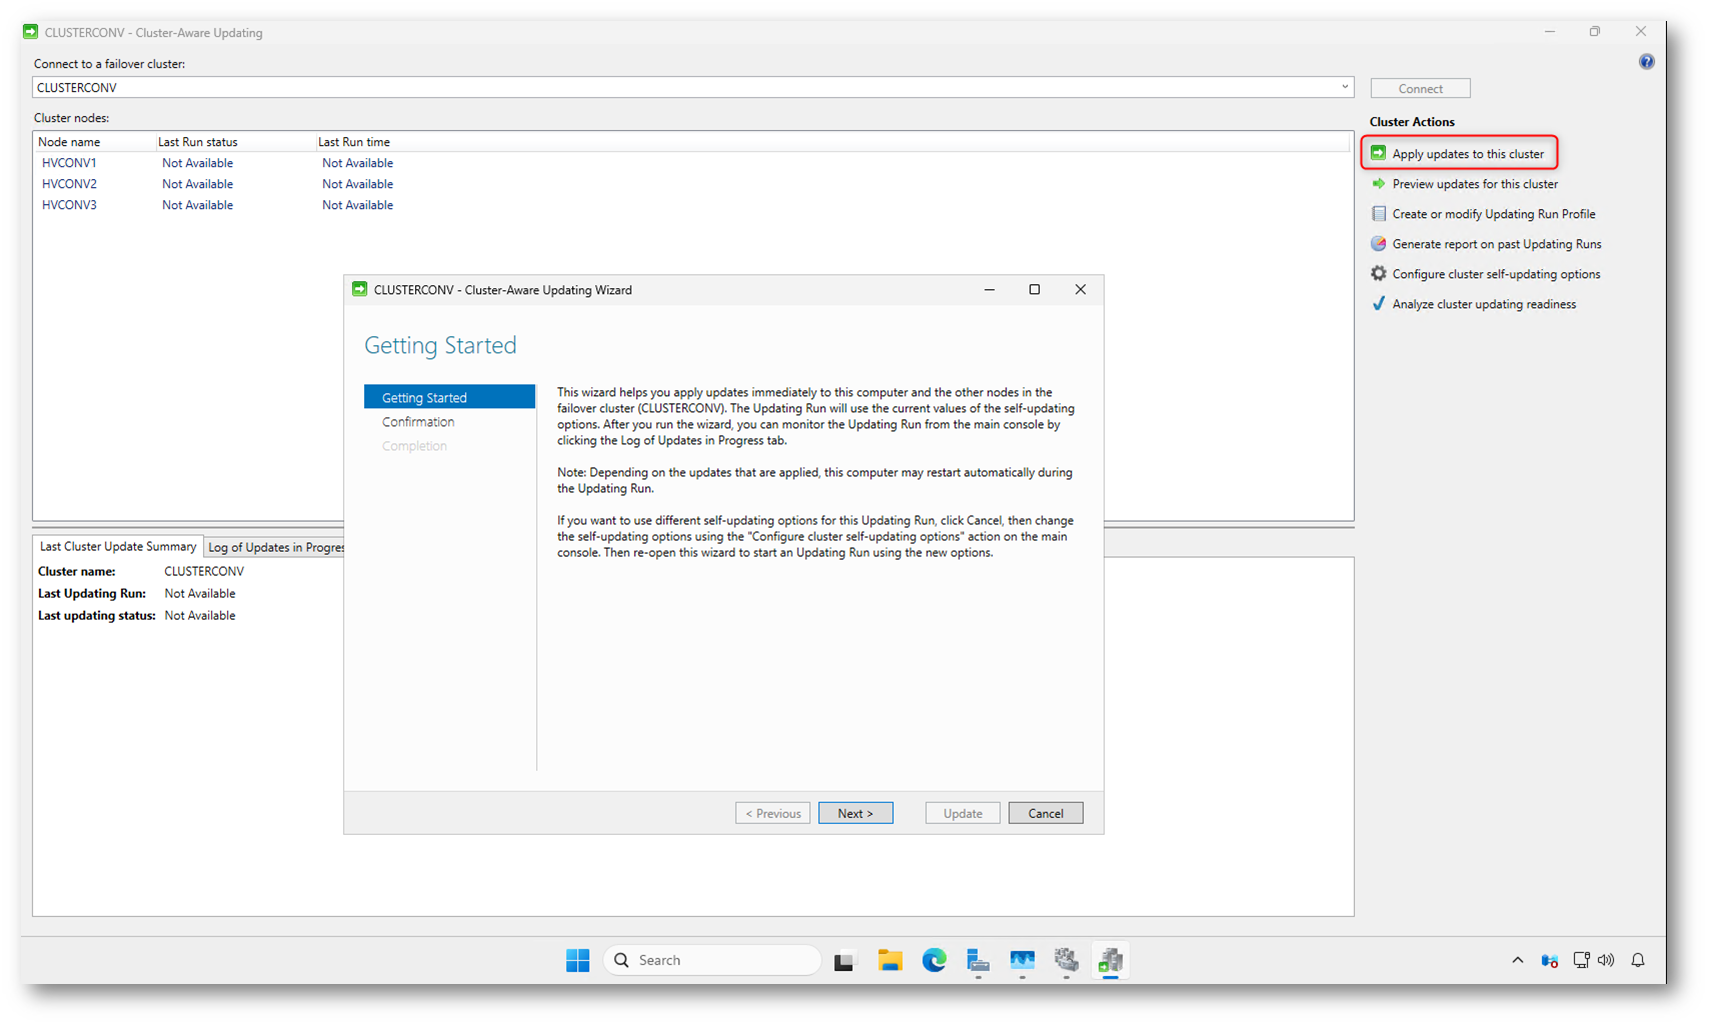Click Preview updates for this cluster
This screenshot has width=1709, height=1026.
click(1475, 183)
